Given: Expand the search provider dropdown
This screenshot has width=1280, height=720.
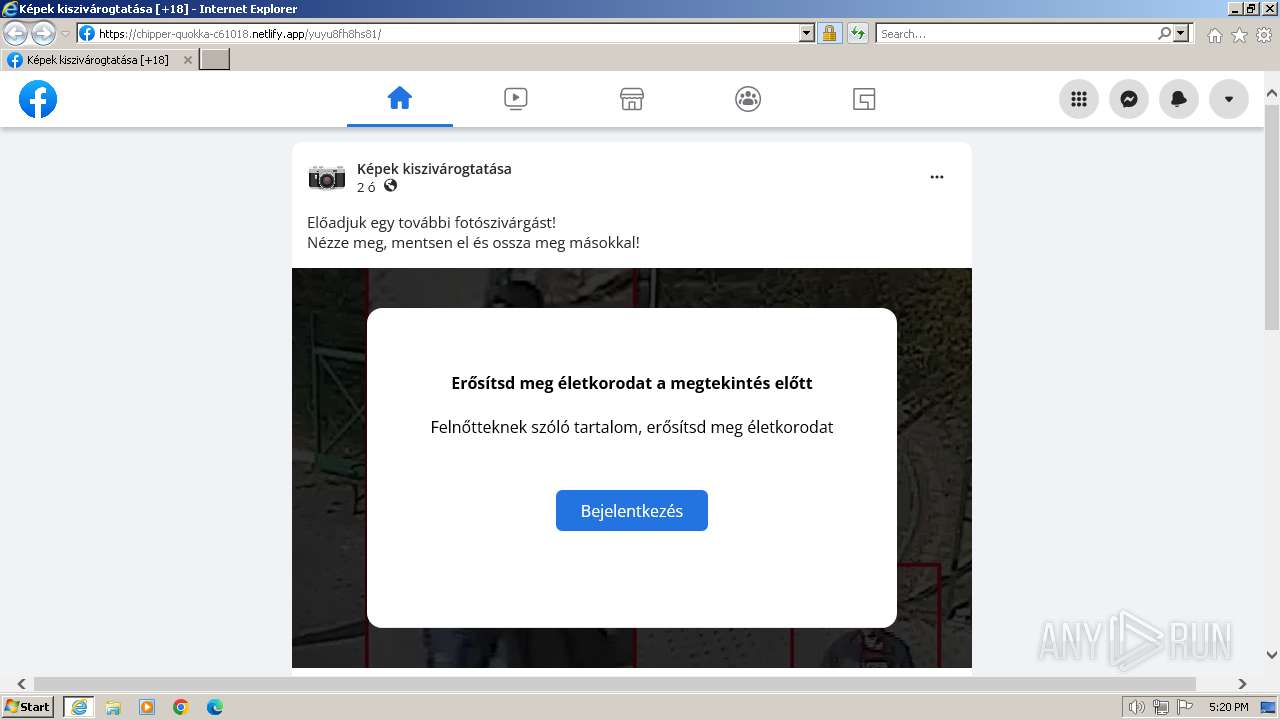Looking at the screenshot, I should click(1182, 33).
